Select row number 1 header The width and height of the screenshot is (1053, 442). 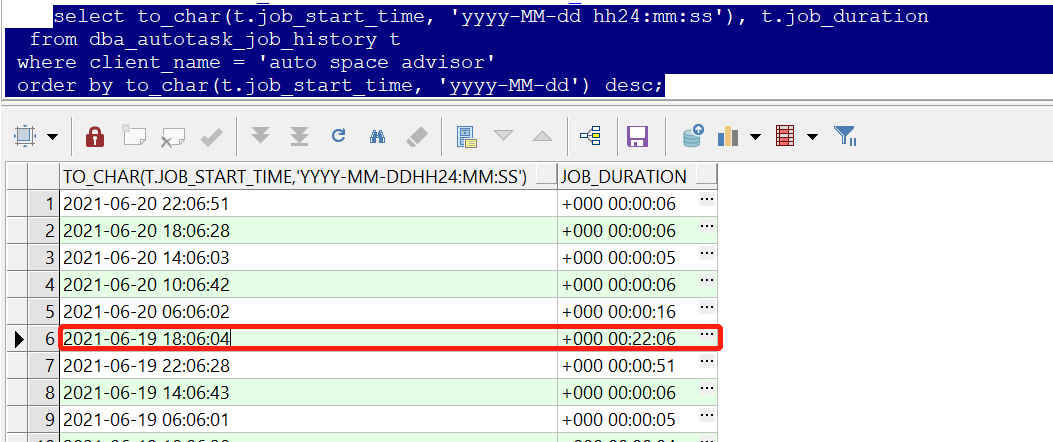coord(43,204)
